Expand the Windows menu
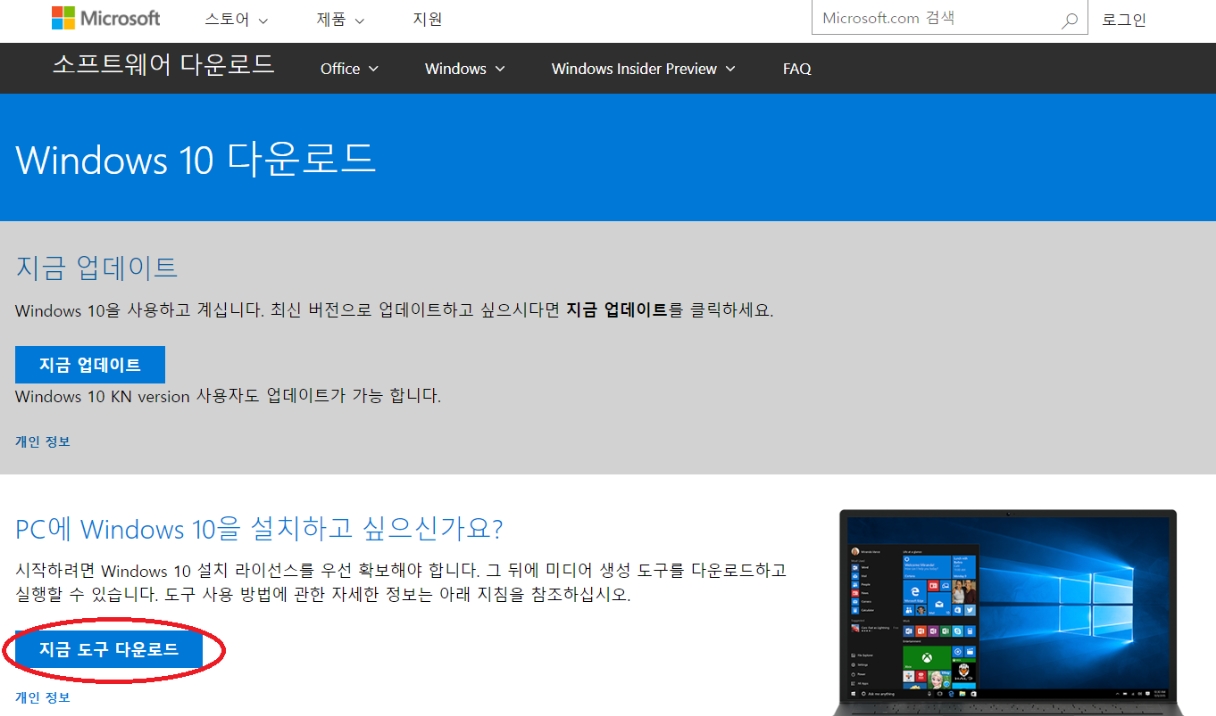1216x716 pixels. point(465,69)
